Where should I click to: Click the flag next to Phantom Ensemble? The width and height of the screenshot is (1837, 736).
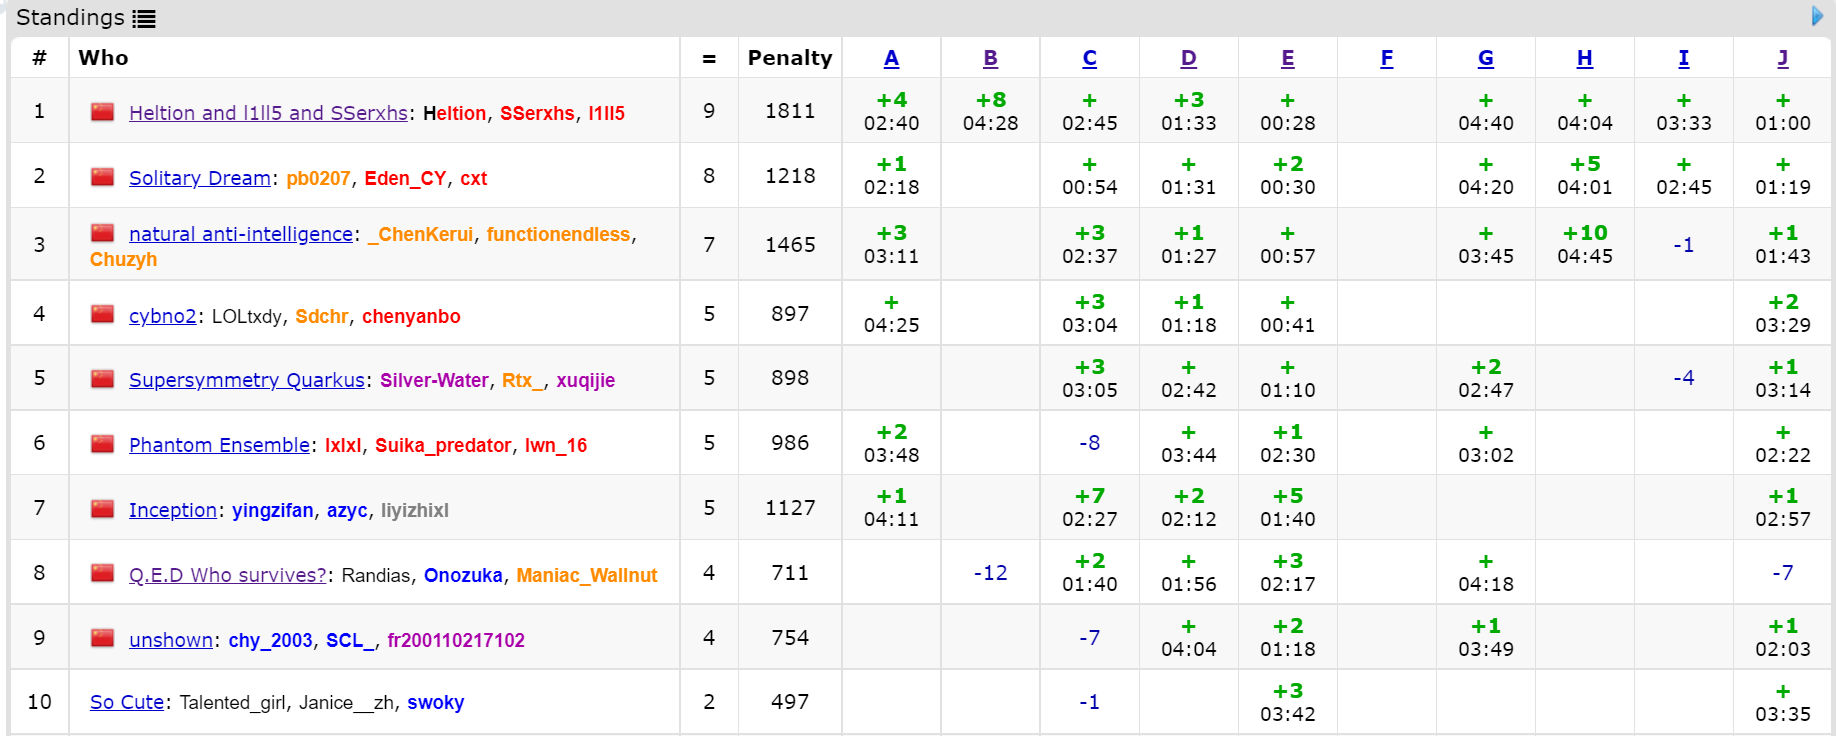102,444
